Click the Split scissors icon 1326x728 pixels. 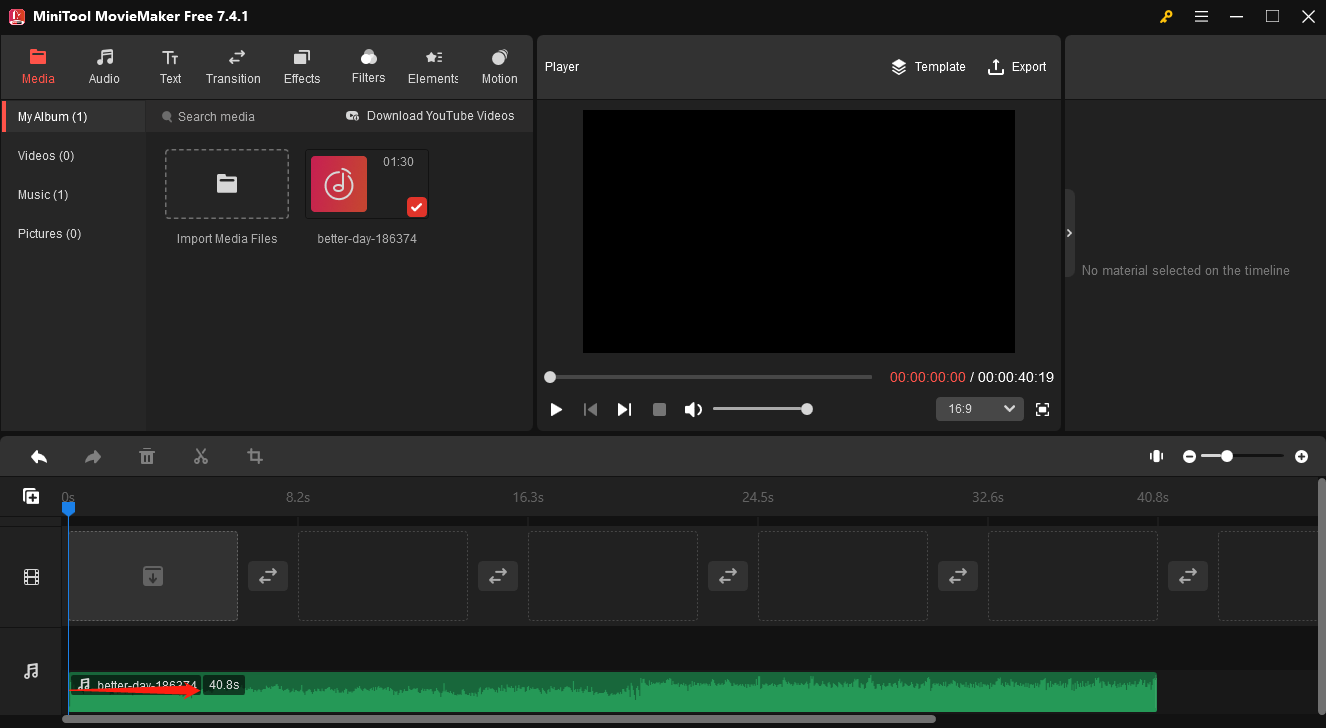pos(201,456)
